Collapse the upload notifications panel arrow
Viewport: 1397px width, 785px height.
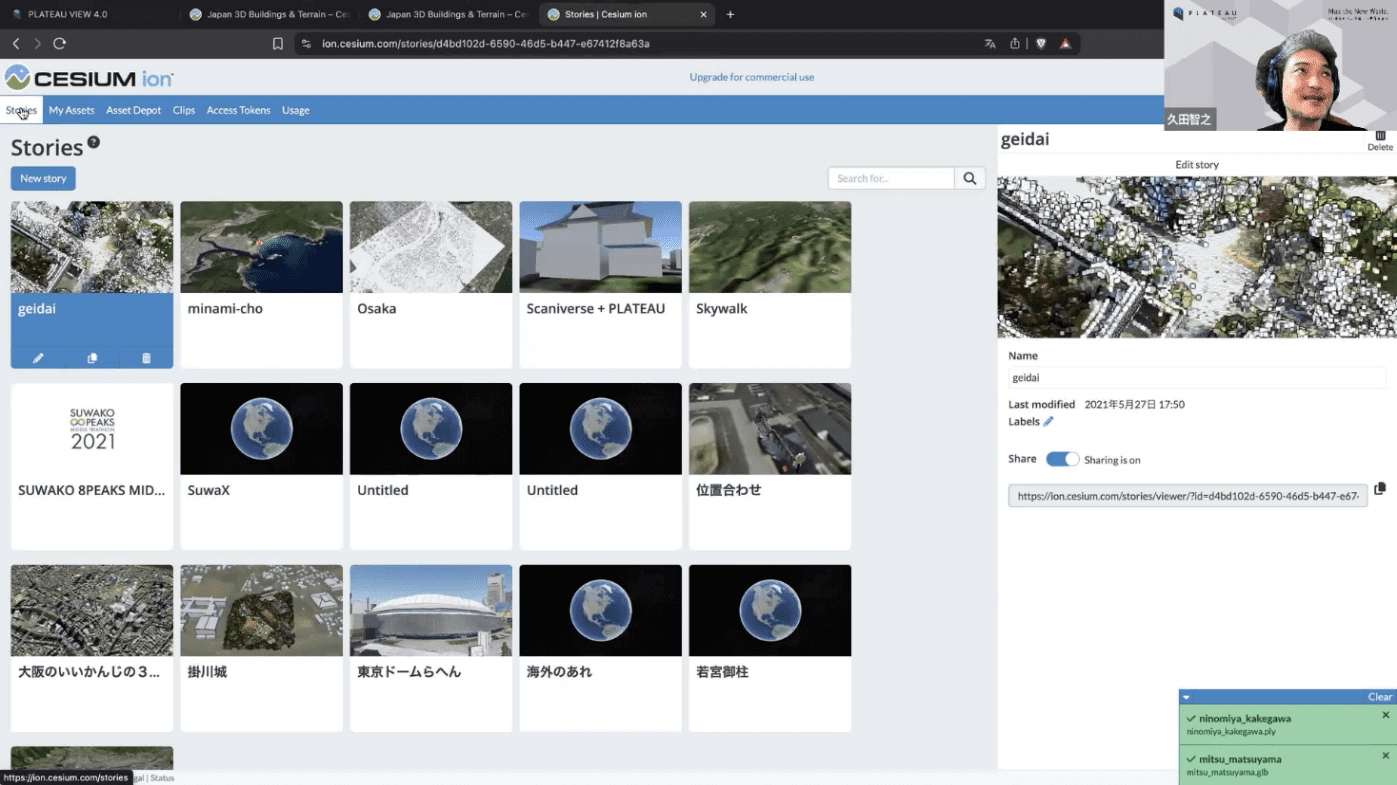pos(1186,697)
